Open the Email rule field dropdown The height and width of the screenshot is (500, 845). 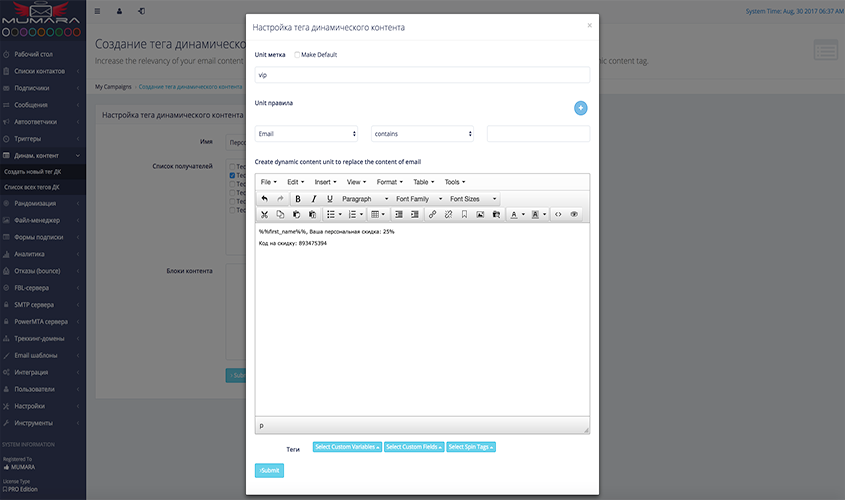pos(306,133)
